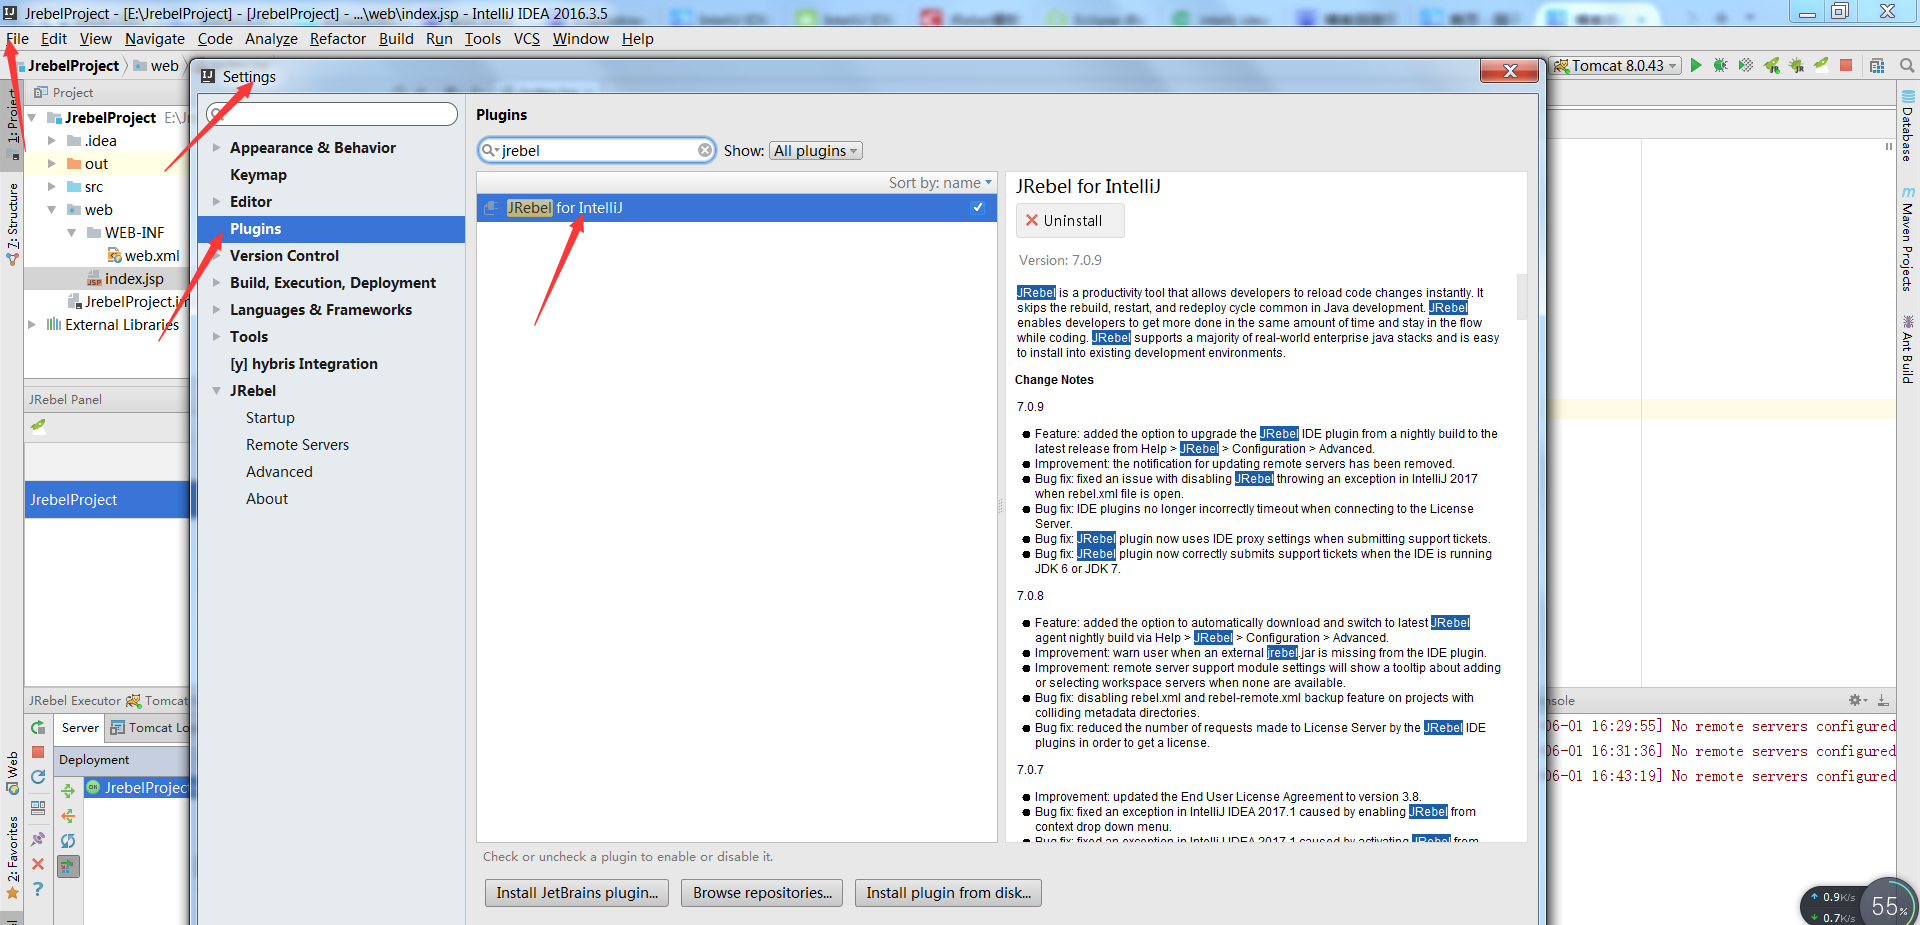Stop server in JRebel Executor panel

tap(38, 752)
